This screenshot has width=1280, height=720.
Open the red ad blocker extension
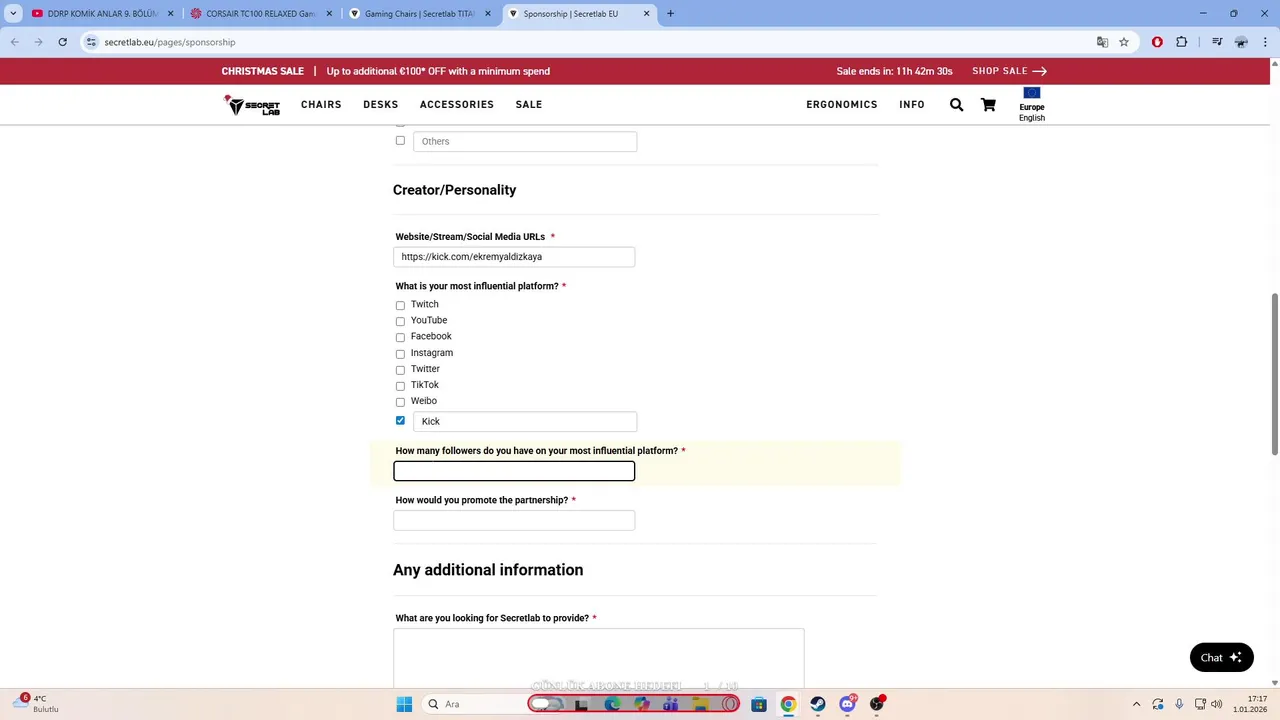click(x=1157, y=42)
